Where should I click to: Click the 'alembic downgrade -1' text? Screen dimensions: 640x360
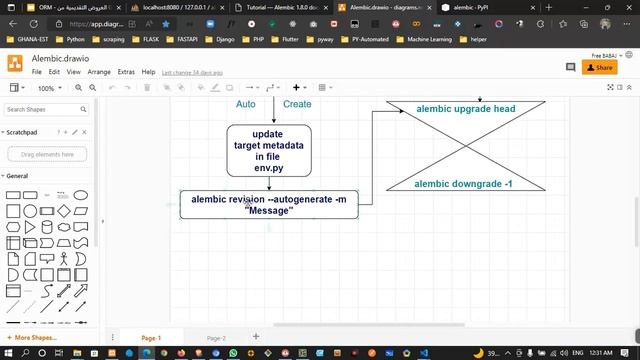click(463, 184)
